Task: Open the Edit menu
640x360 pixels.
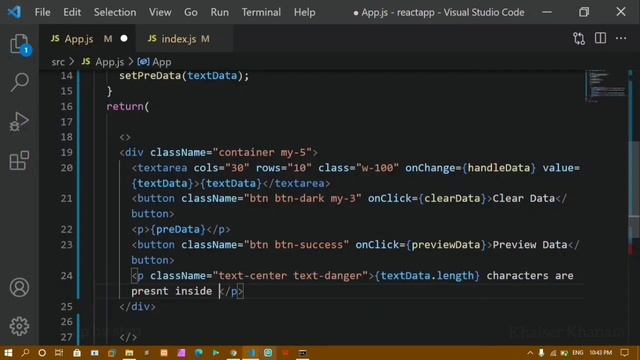Action: (72, 12)
